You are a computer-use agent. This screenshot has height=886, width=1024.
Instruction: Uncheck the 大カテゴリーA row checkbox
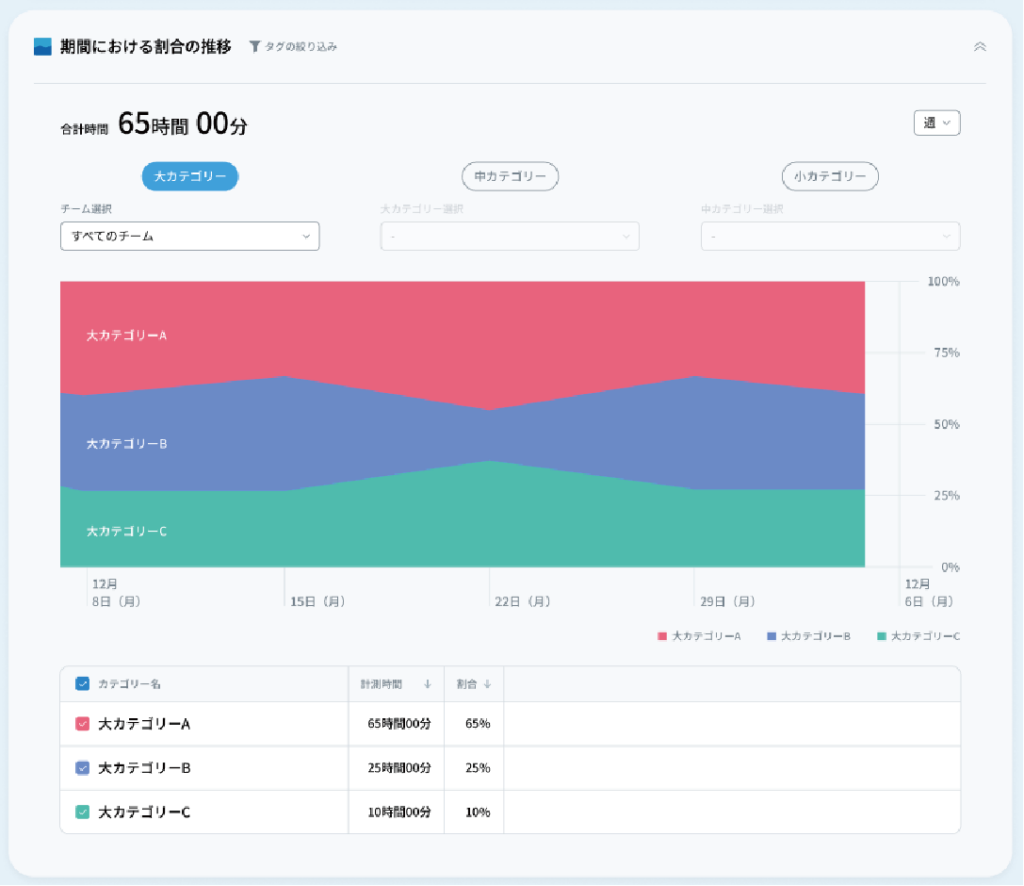tap(82, 723)
